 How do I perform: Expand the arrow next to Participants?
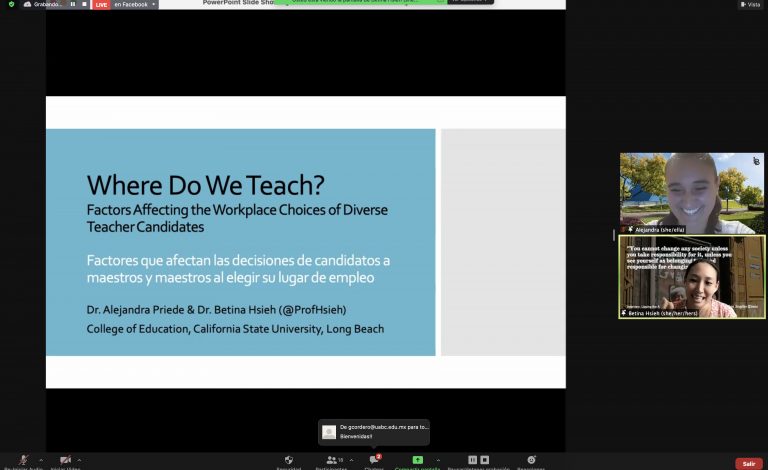[x=351, y=460]
